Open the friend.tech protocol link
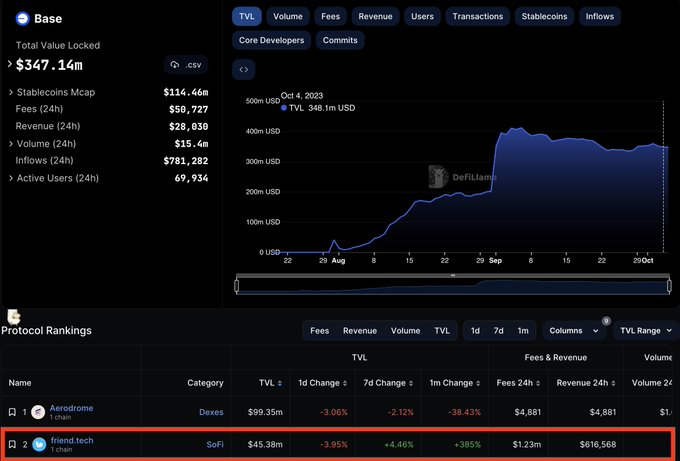This screenshot has height=461, width=680. (72, 440)
